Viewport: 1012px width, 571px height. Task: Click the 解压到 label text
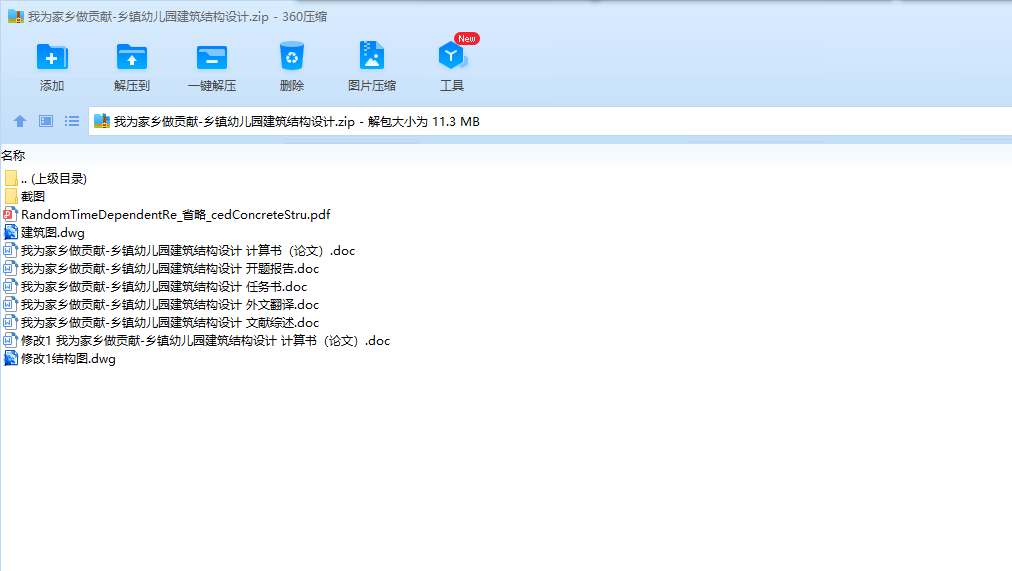132,86
